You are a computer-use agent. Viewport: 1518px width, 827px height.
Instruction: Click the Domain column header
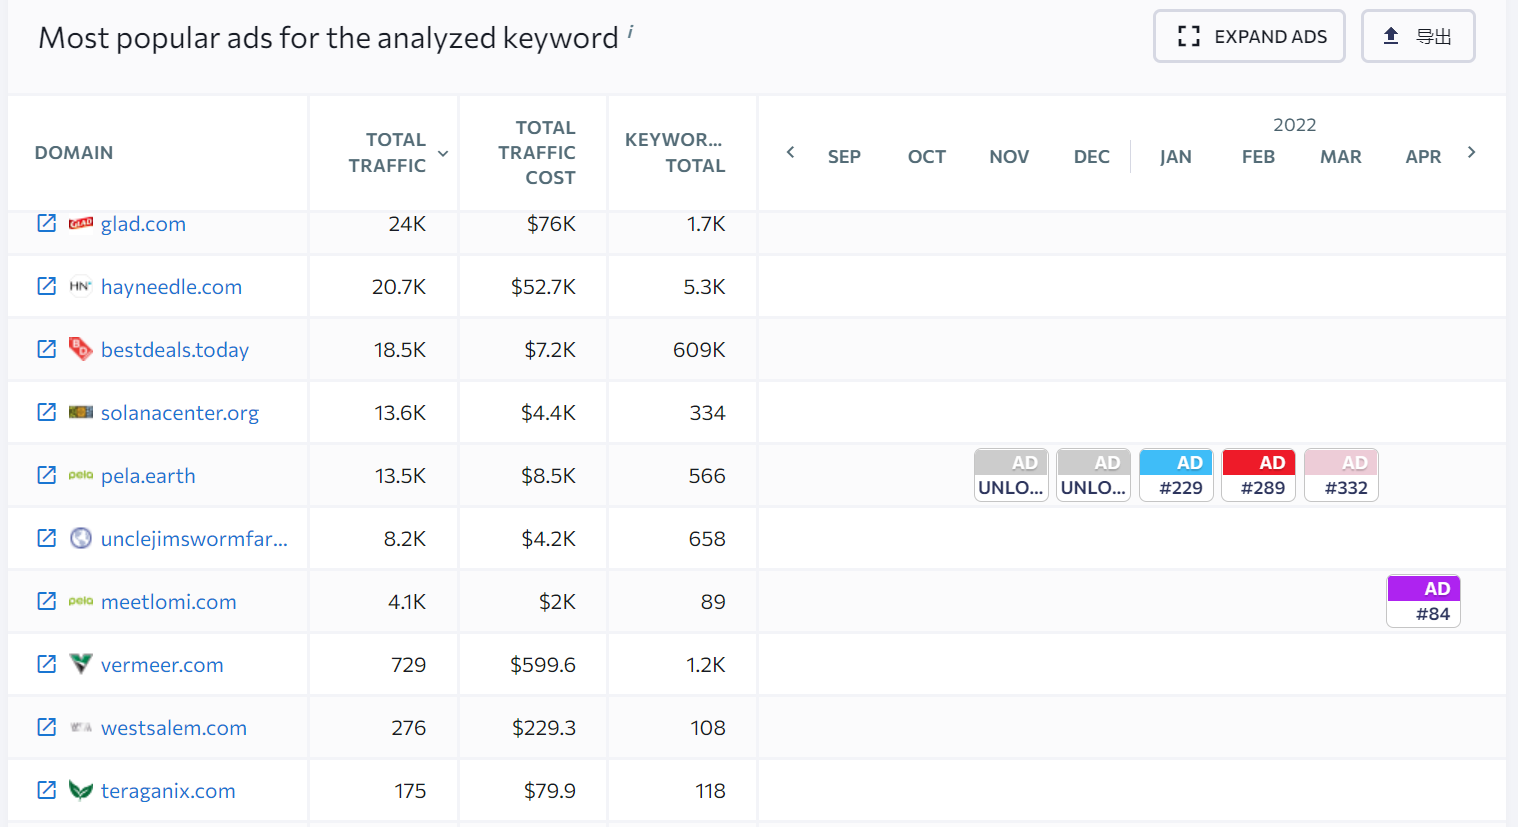tap(74, 153)
